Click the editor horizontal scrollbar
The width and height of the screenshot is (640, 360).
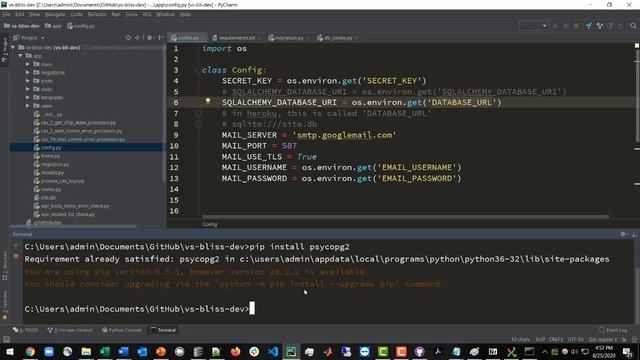click(405, 217)
